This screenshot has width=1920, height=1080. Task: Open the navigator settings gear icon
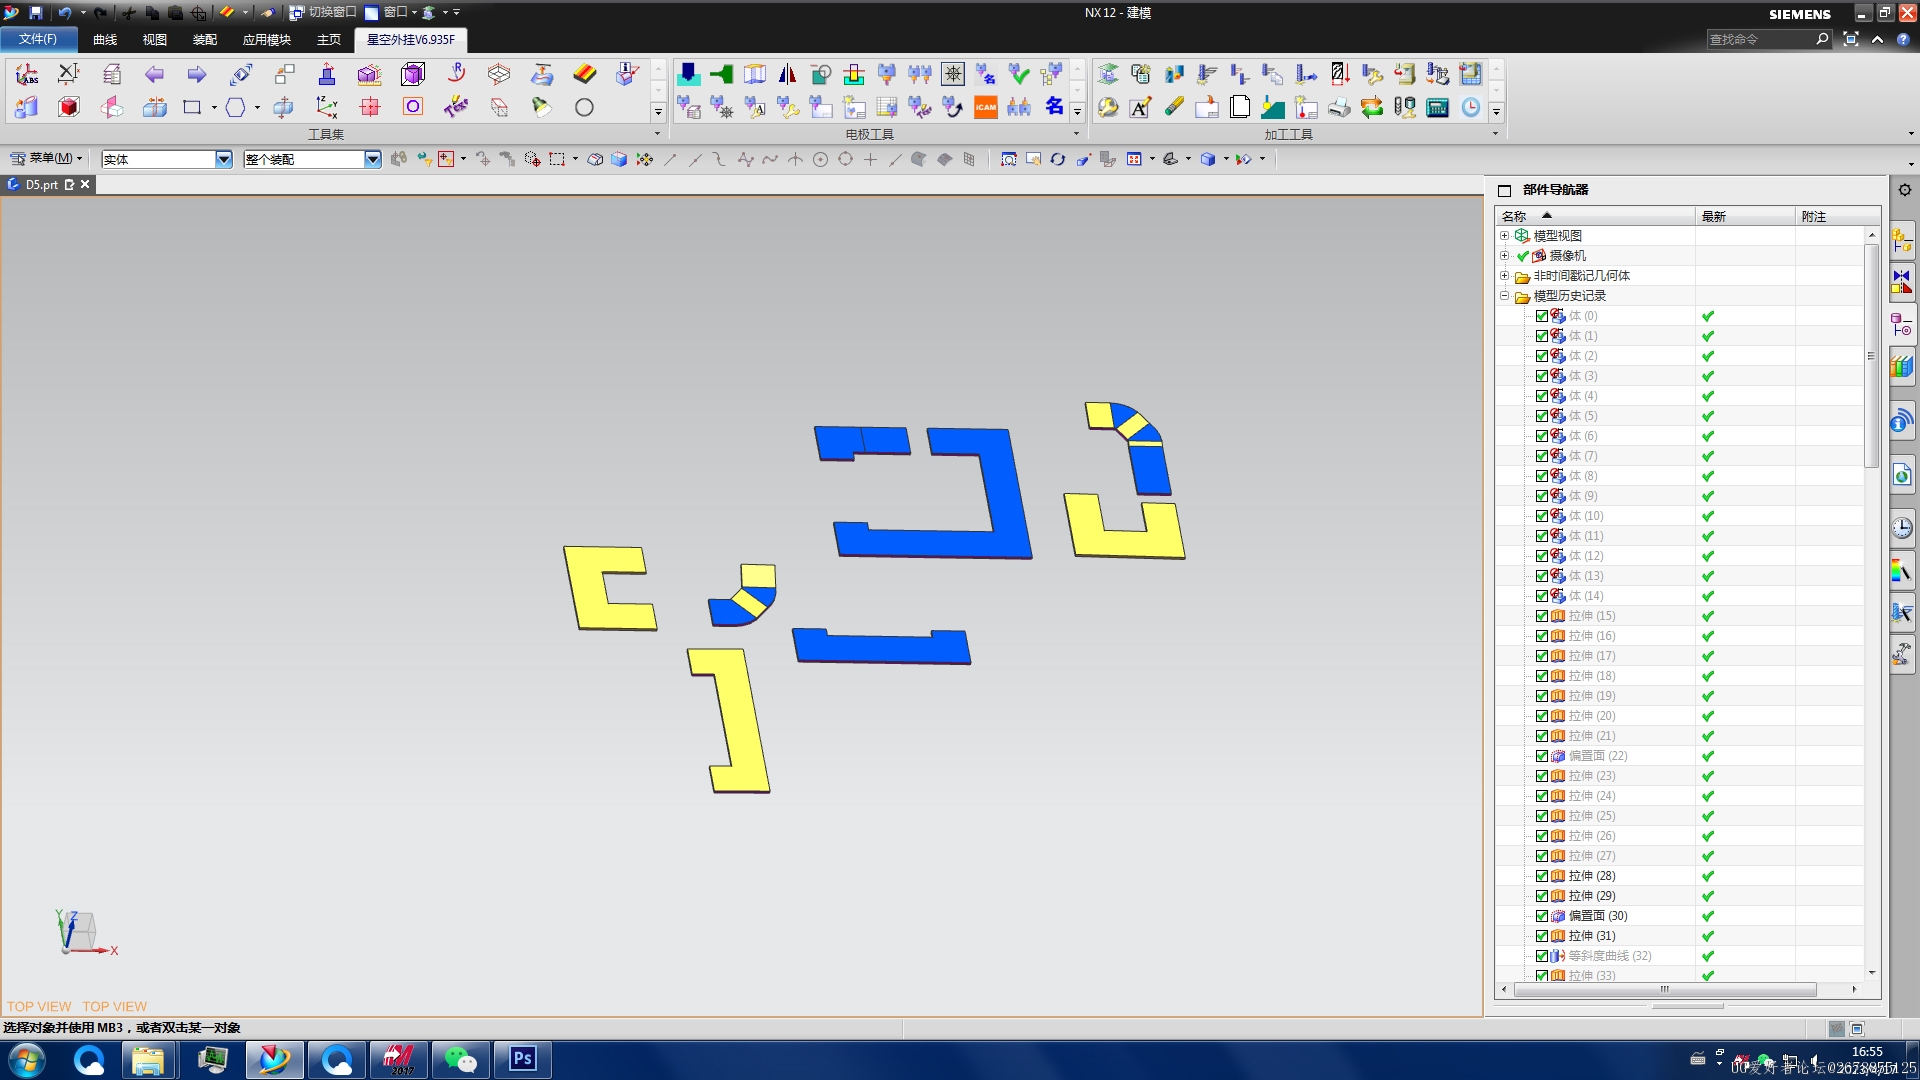[x=1905, y=190]
